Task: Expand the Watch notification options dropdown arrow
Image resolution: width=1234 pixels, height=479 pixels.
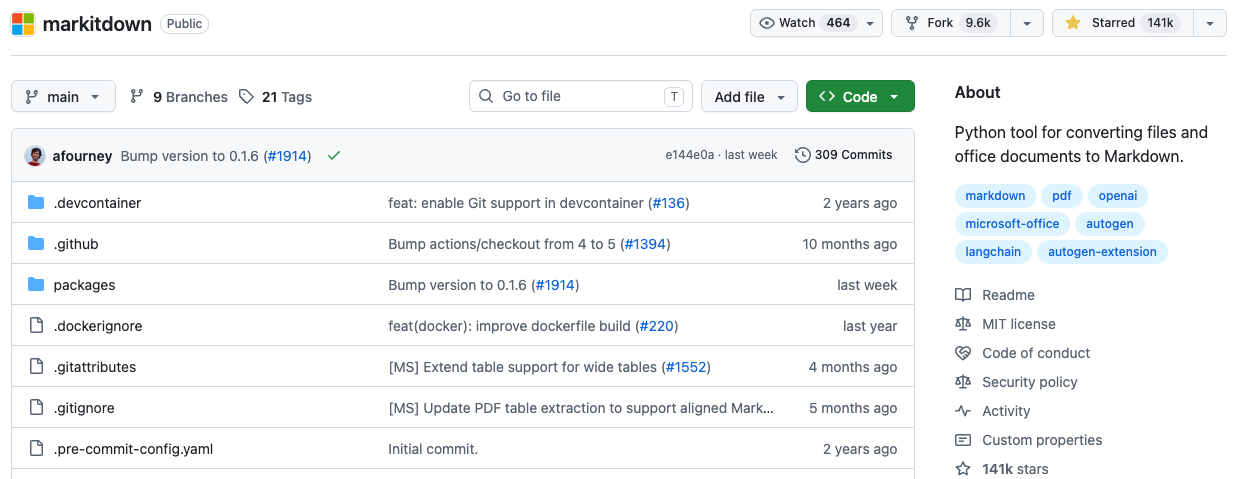Action: [870, 23]
